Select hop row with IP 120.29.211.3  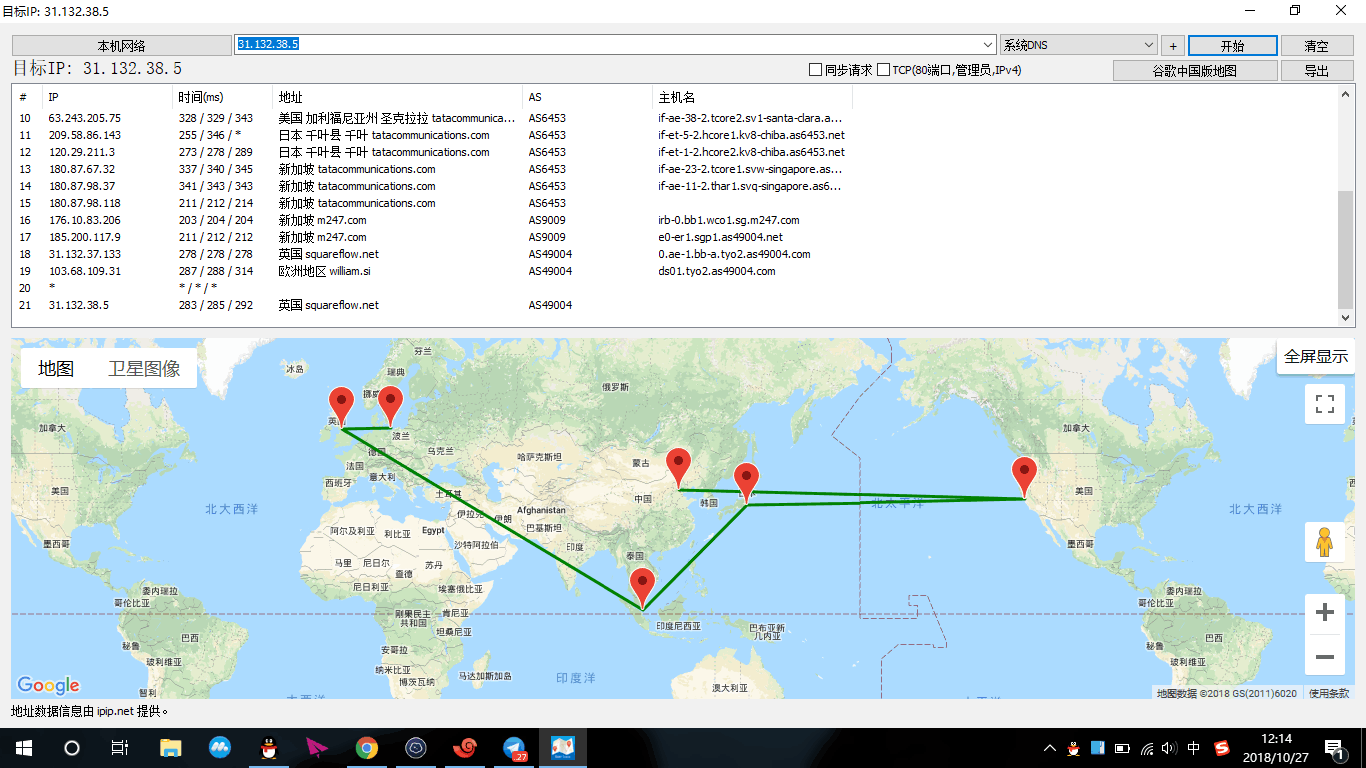(433, 152)
